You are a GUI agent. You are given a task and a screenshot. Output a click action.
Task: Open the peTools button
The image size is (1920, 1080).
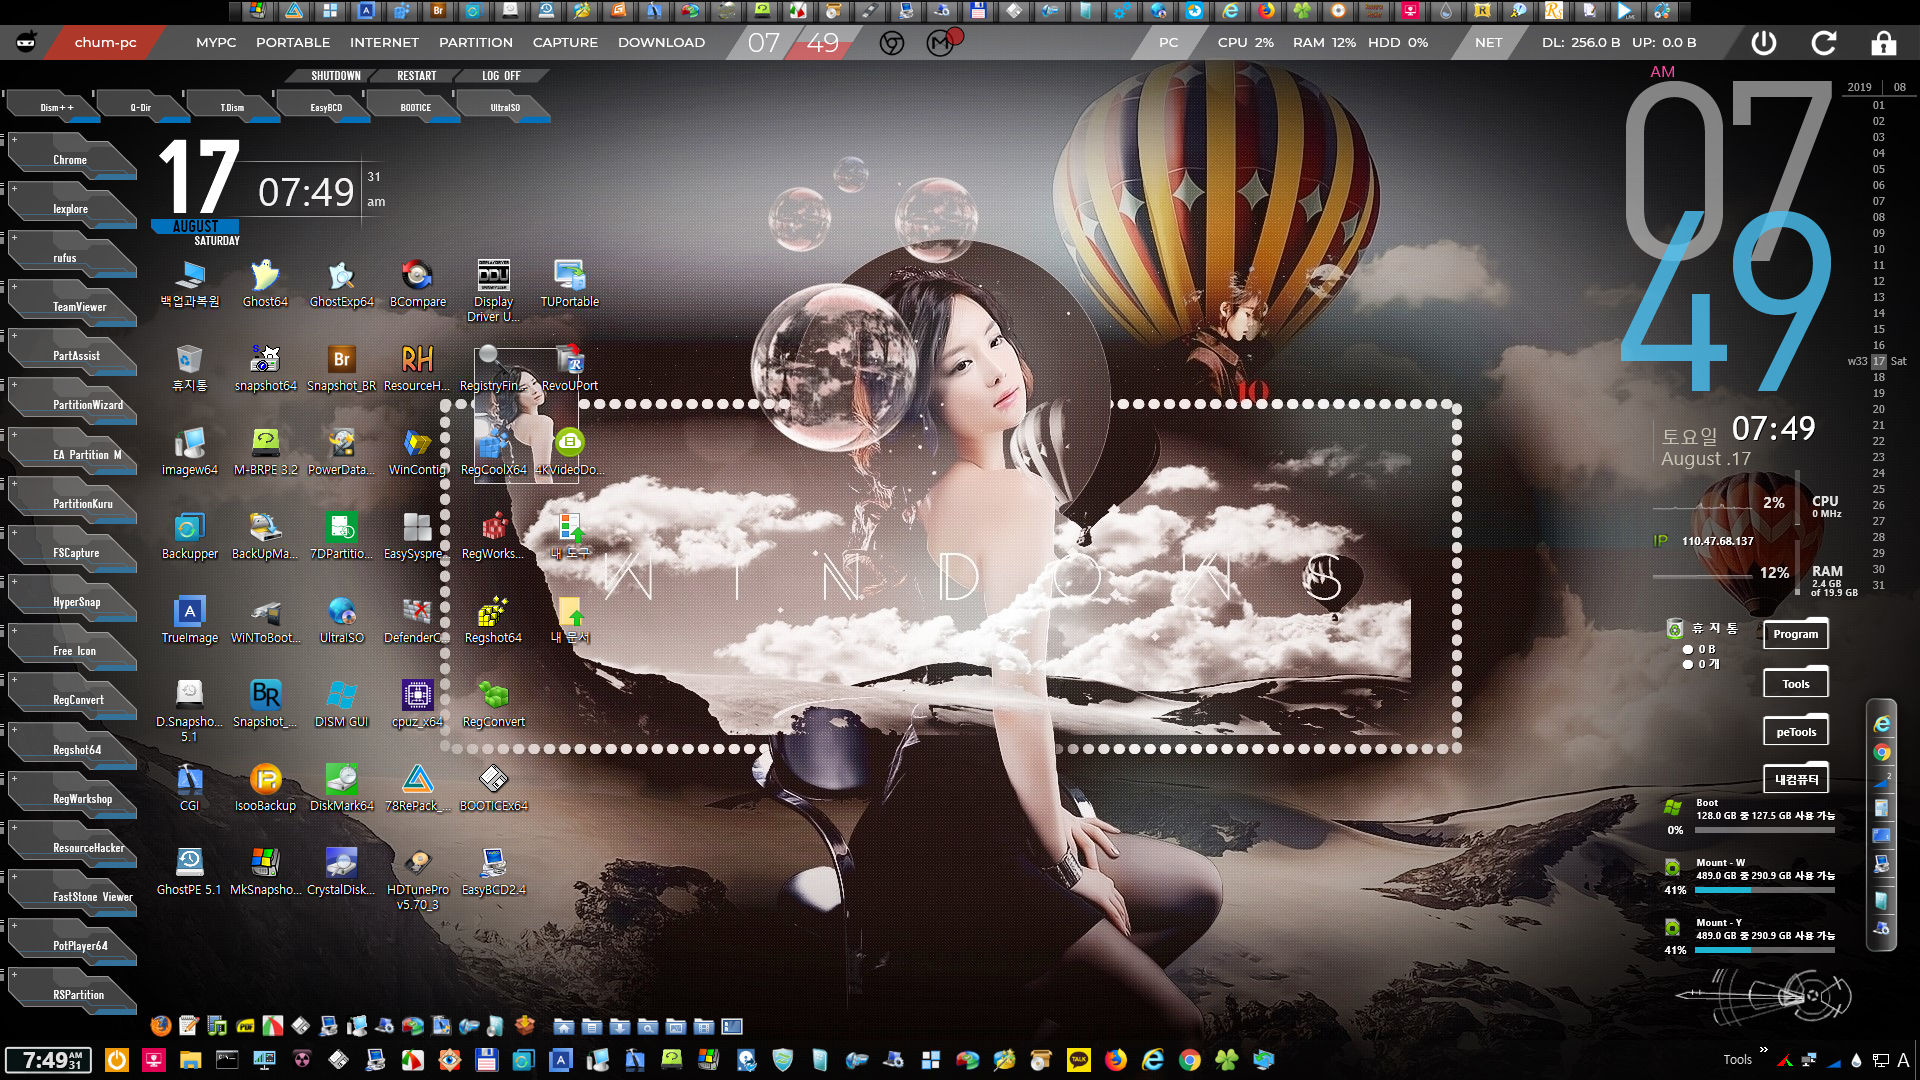[1796, 732]
